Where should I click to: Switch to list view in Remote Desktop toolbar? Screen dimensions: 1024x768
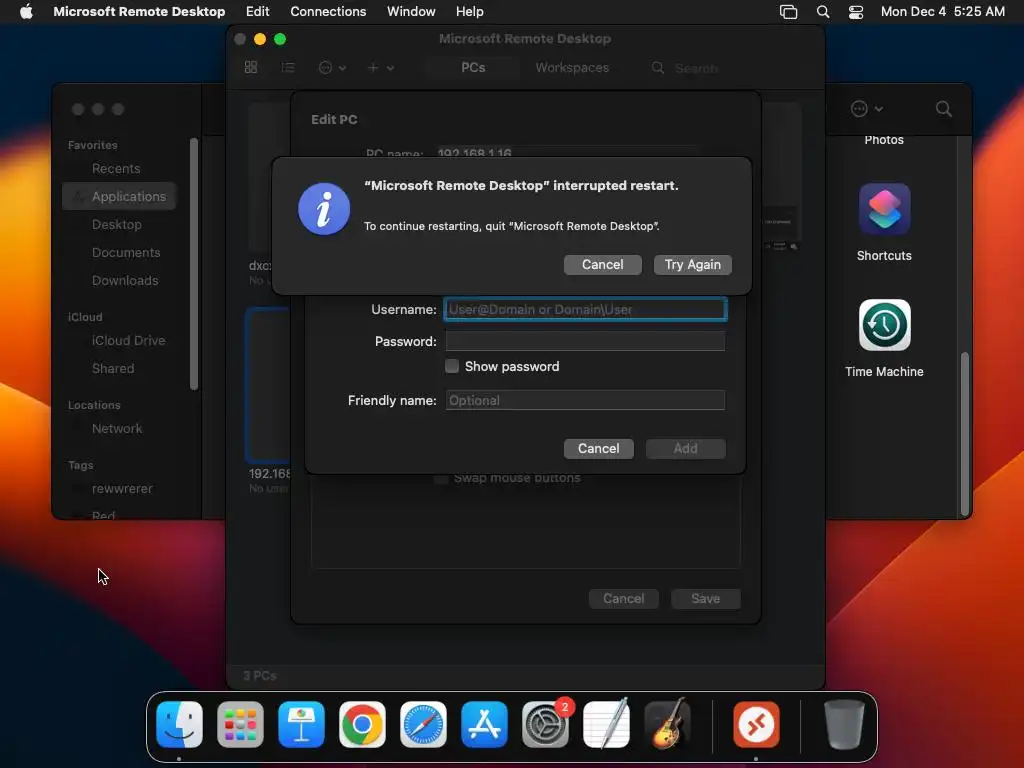288,67
